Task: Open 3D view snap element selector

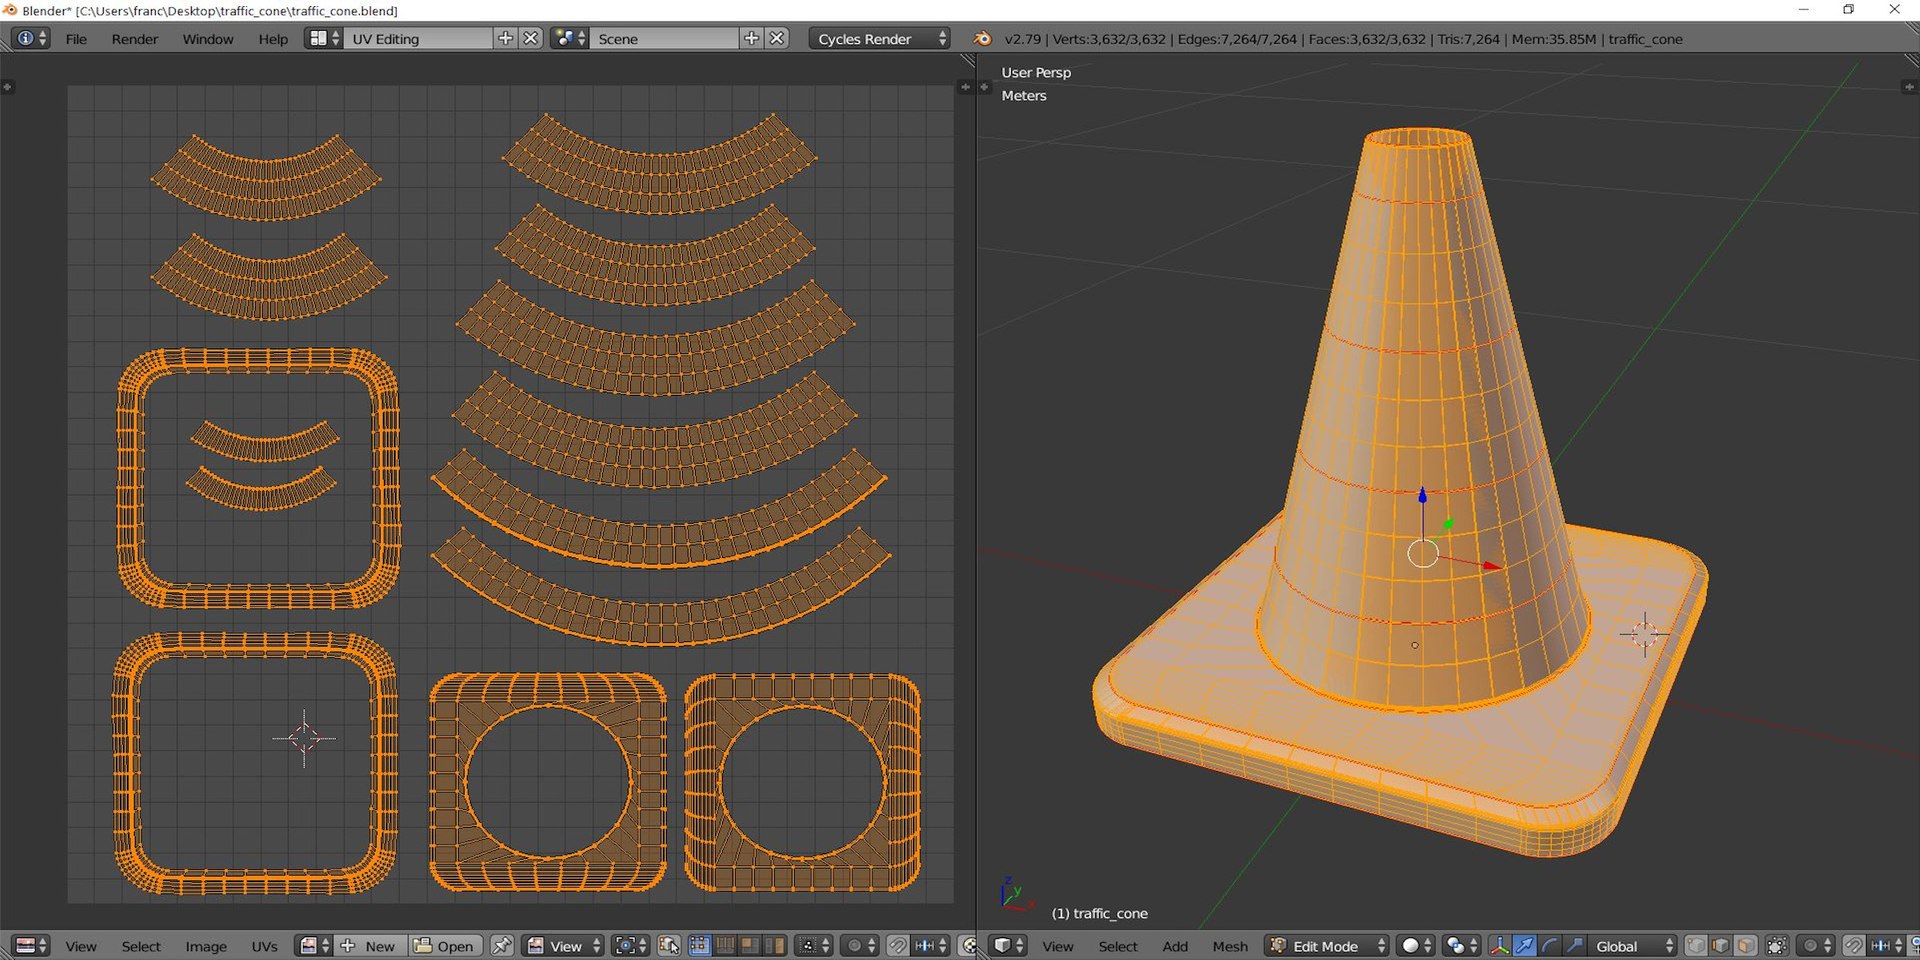Action: (x=1886, y=945)
